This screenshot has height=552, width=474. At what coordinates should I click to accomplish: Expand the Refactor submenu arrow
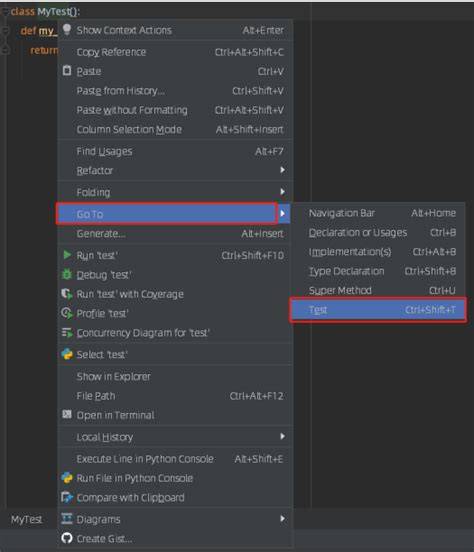(282, 170)
